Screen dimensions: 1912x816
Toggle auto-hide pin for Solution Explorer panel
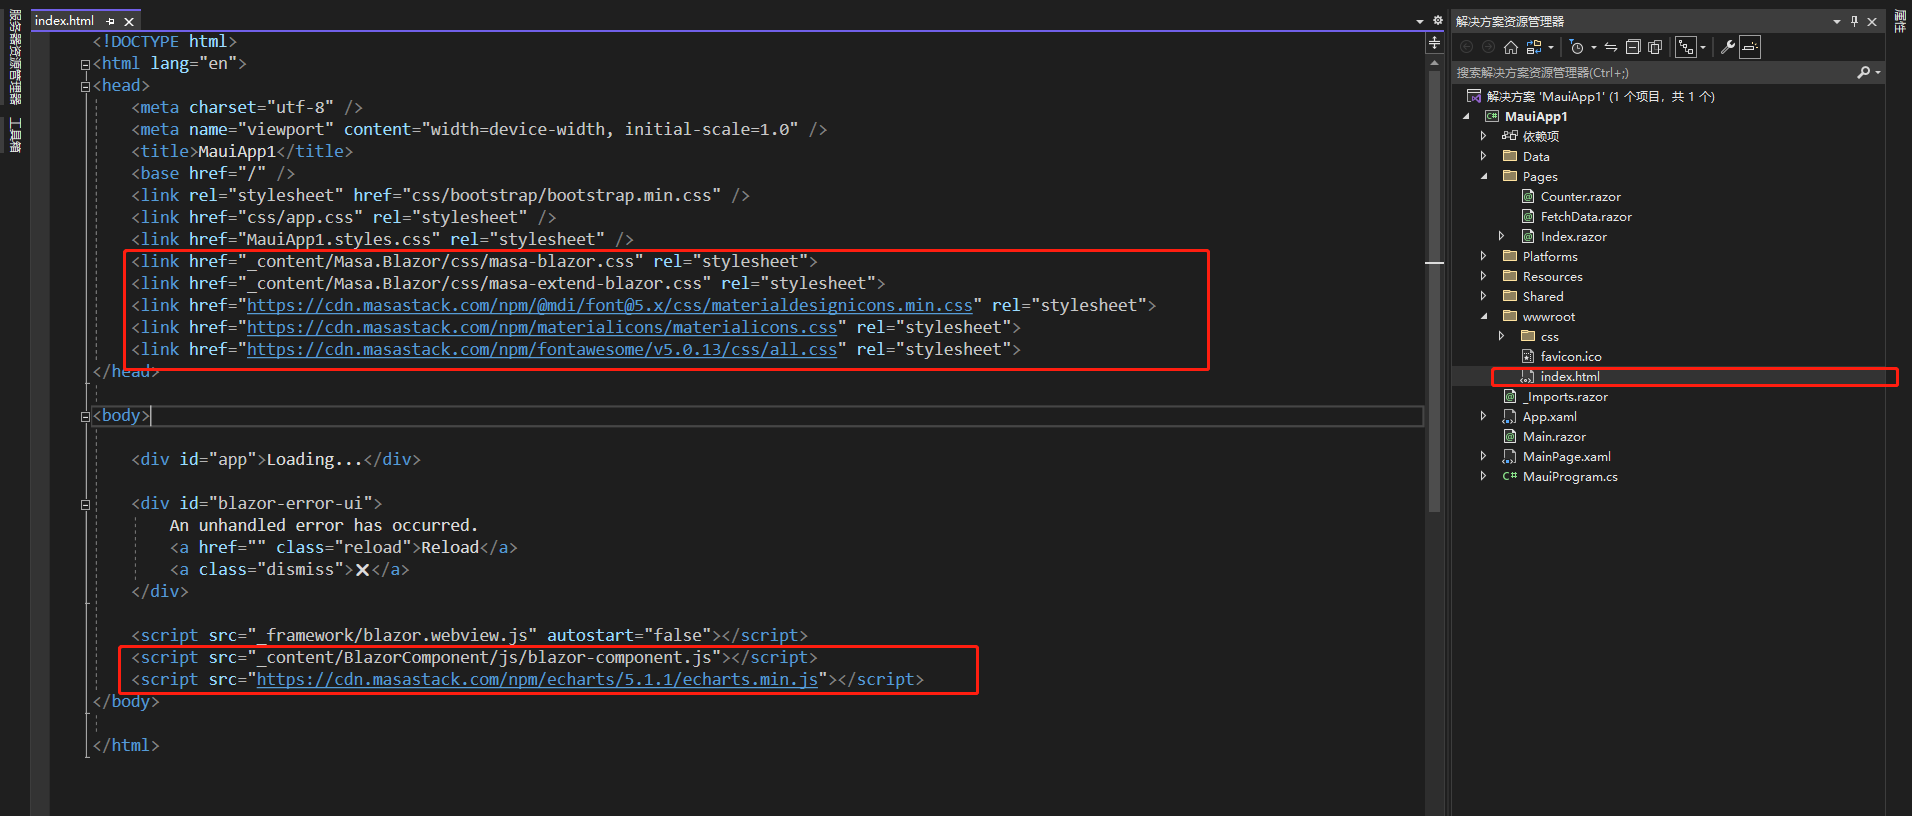click(1854, 21)
